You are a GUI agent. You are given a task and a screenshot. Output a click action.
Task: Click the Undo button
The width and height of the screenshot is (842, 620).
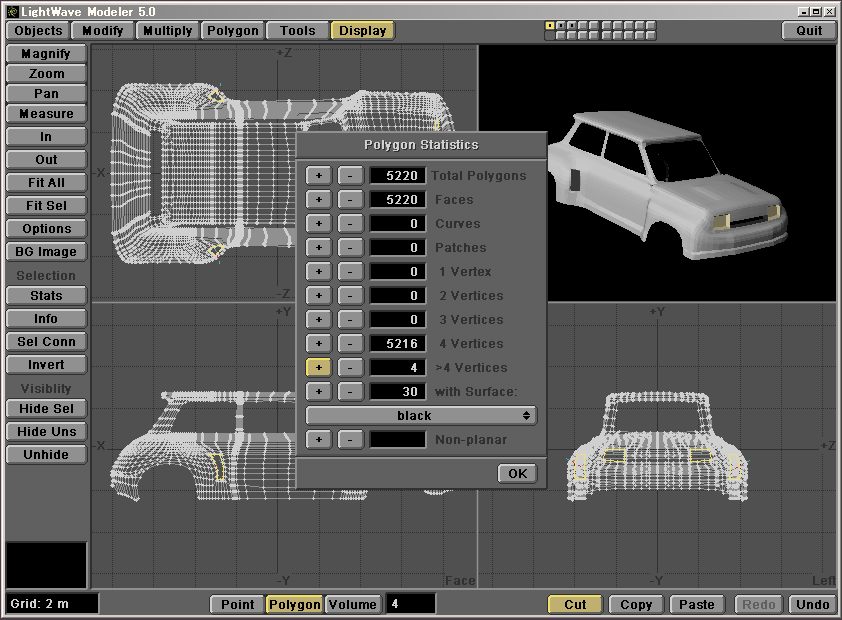(x=812, y=604)
